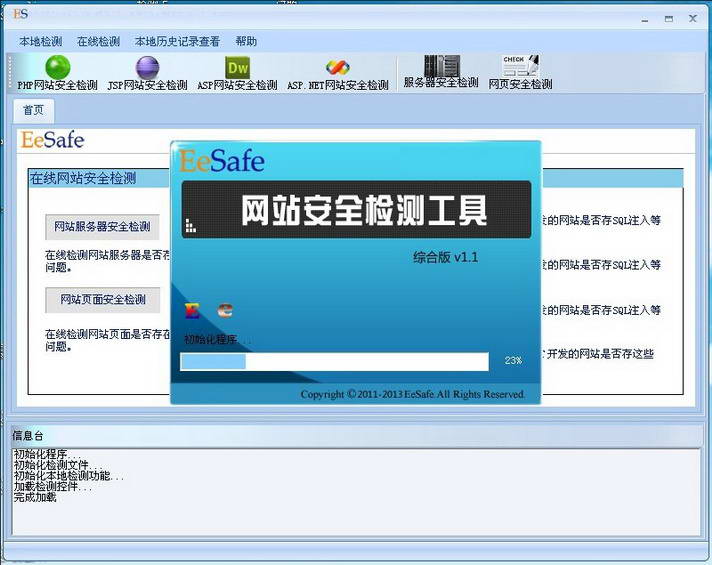
Task: Click the 服务器安全检测 label
Action: pos(441,83)
